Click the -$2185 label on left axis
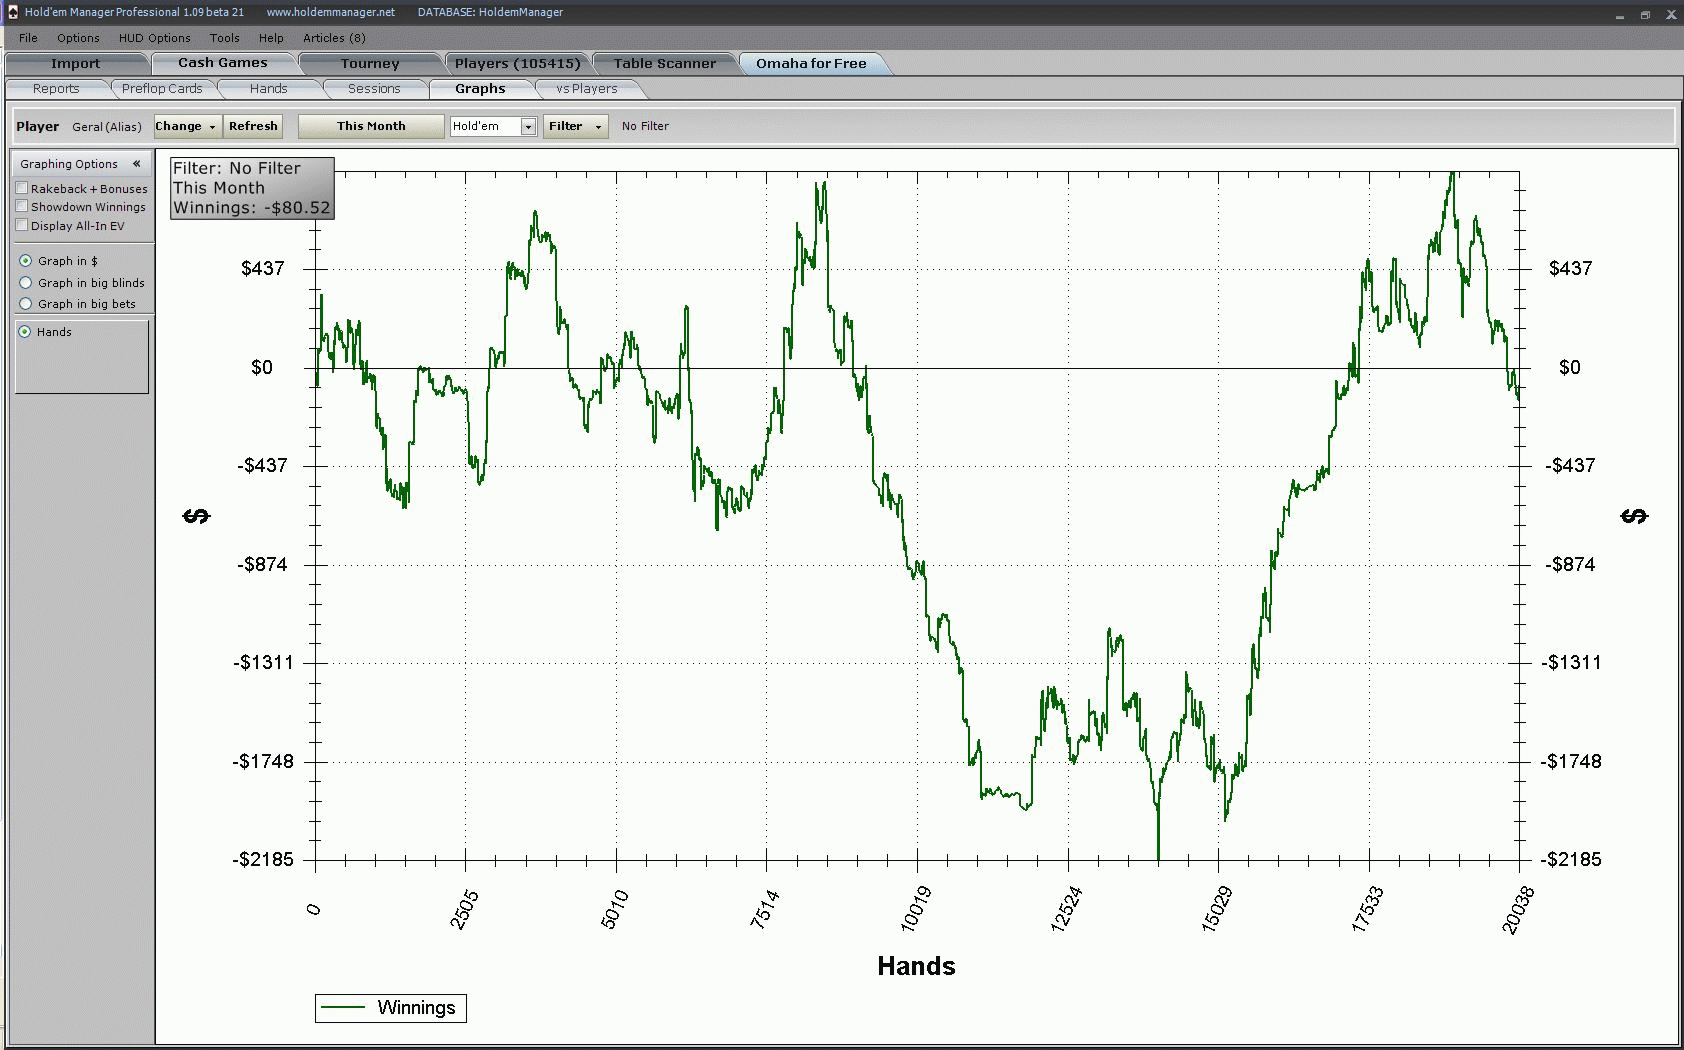Image resolution: width=1684 pixels, height=1050 pixels. pyautogui.click(x=264, y=860)
